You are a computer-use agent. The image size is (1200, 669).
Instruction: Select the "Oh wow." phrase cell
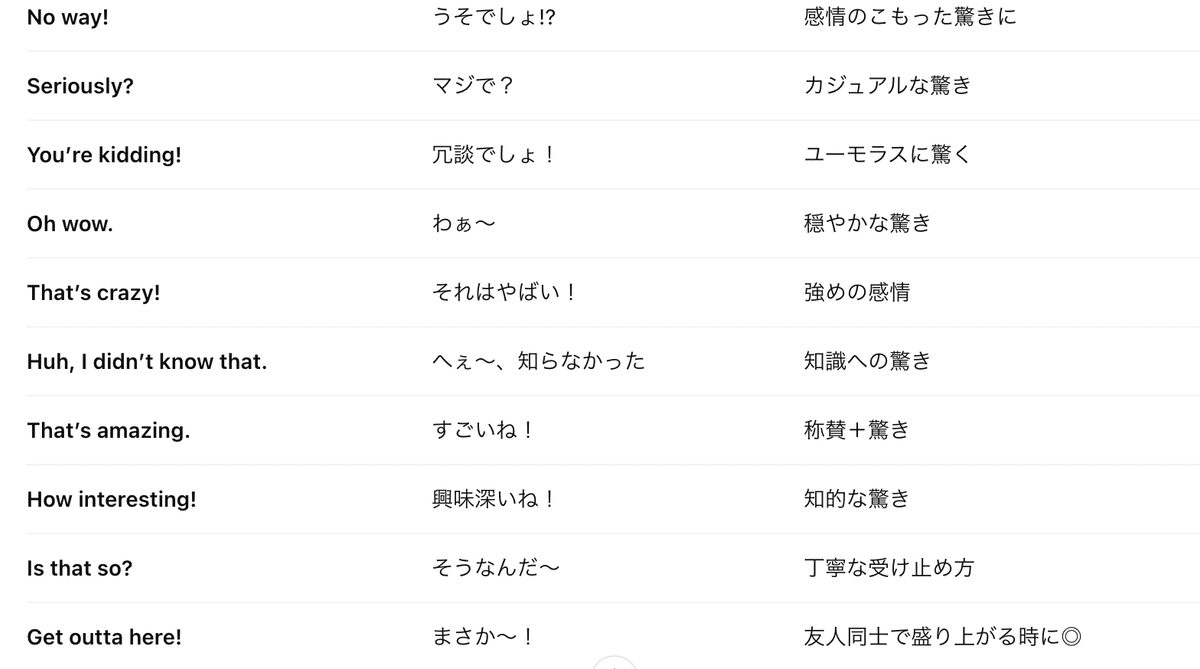click(70, 224)
